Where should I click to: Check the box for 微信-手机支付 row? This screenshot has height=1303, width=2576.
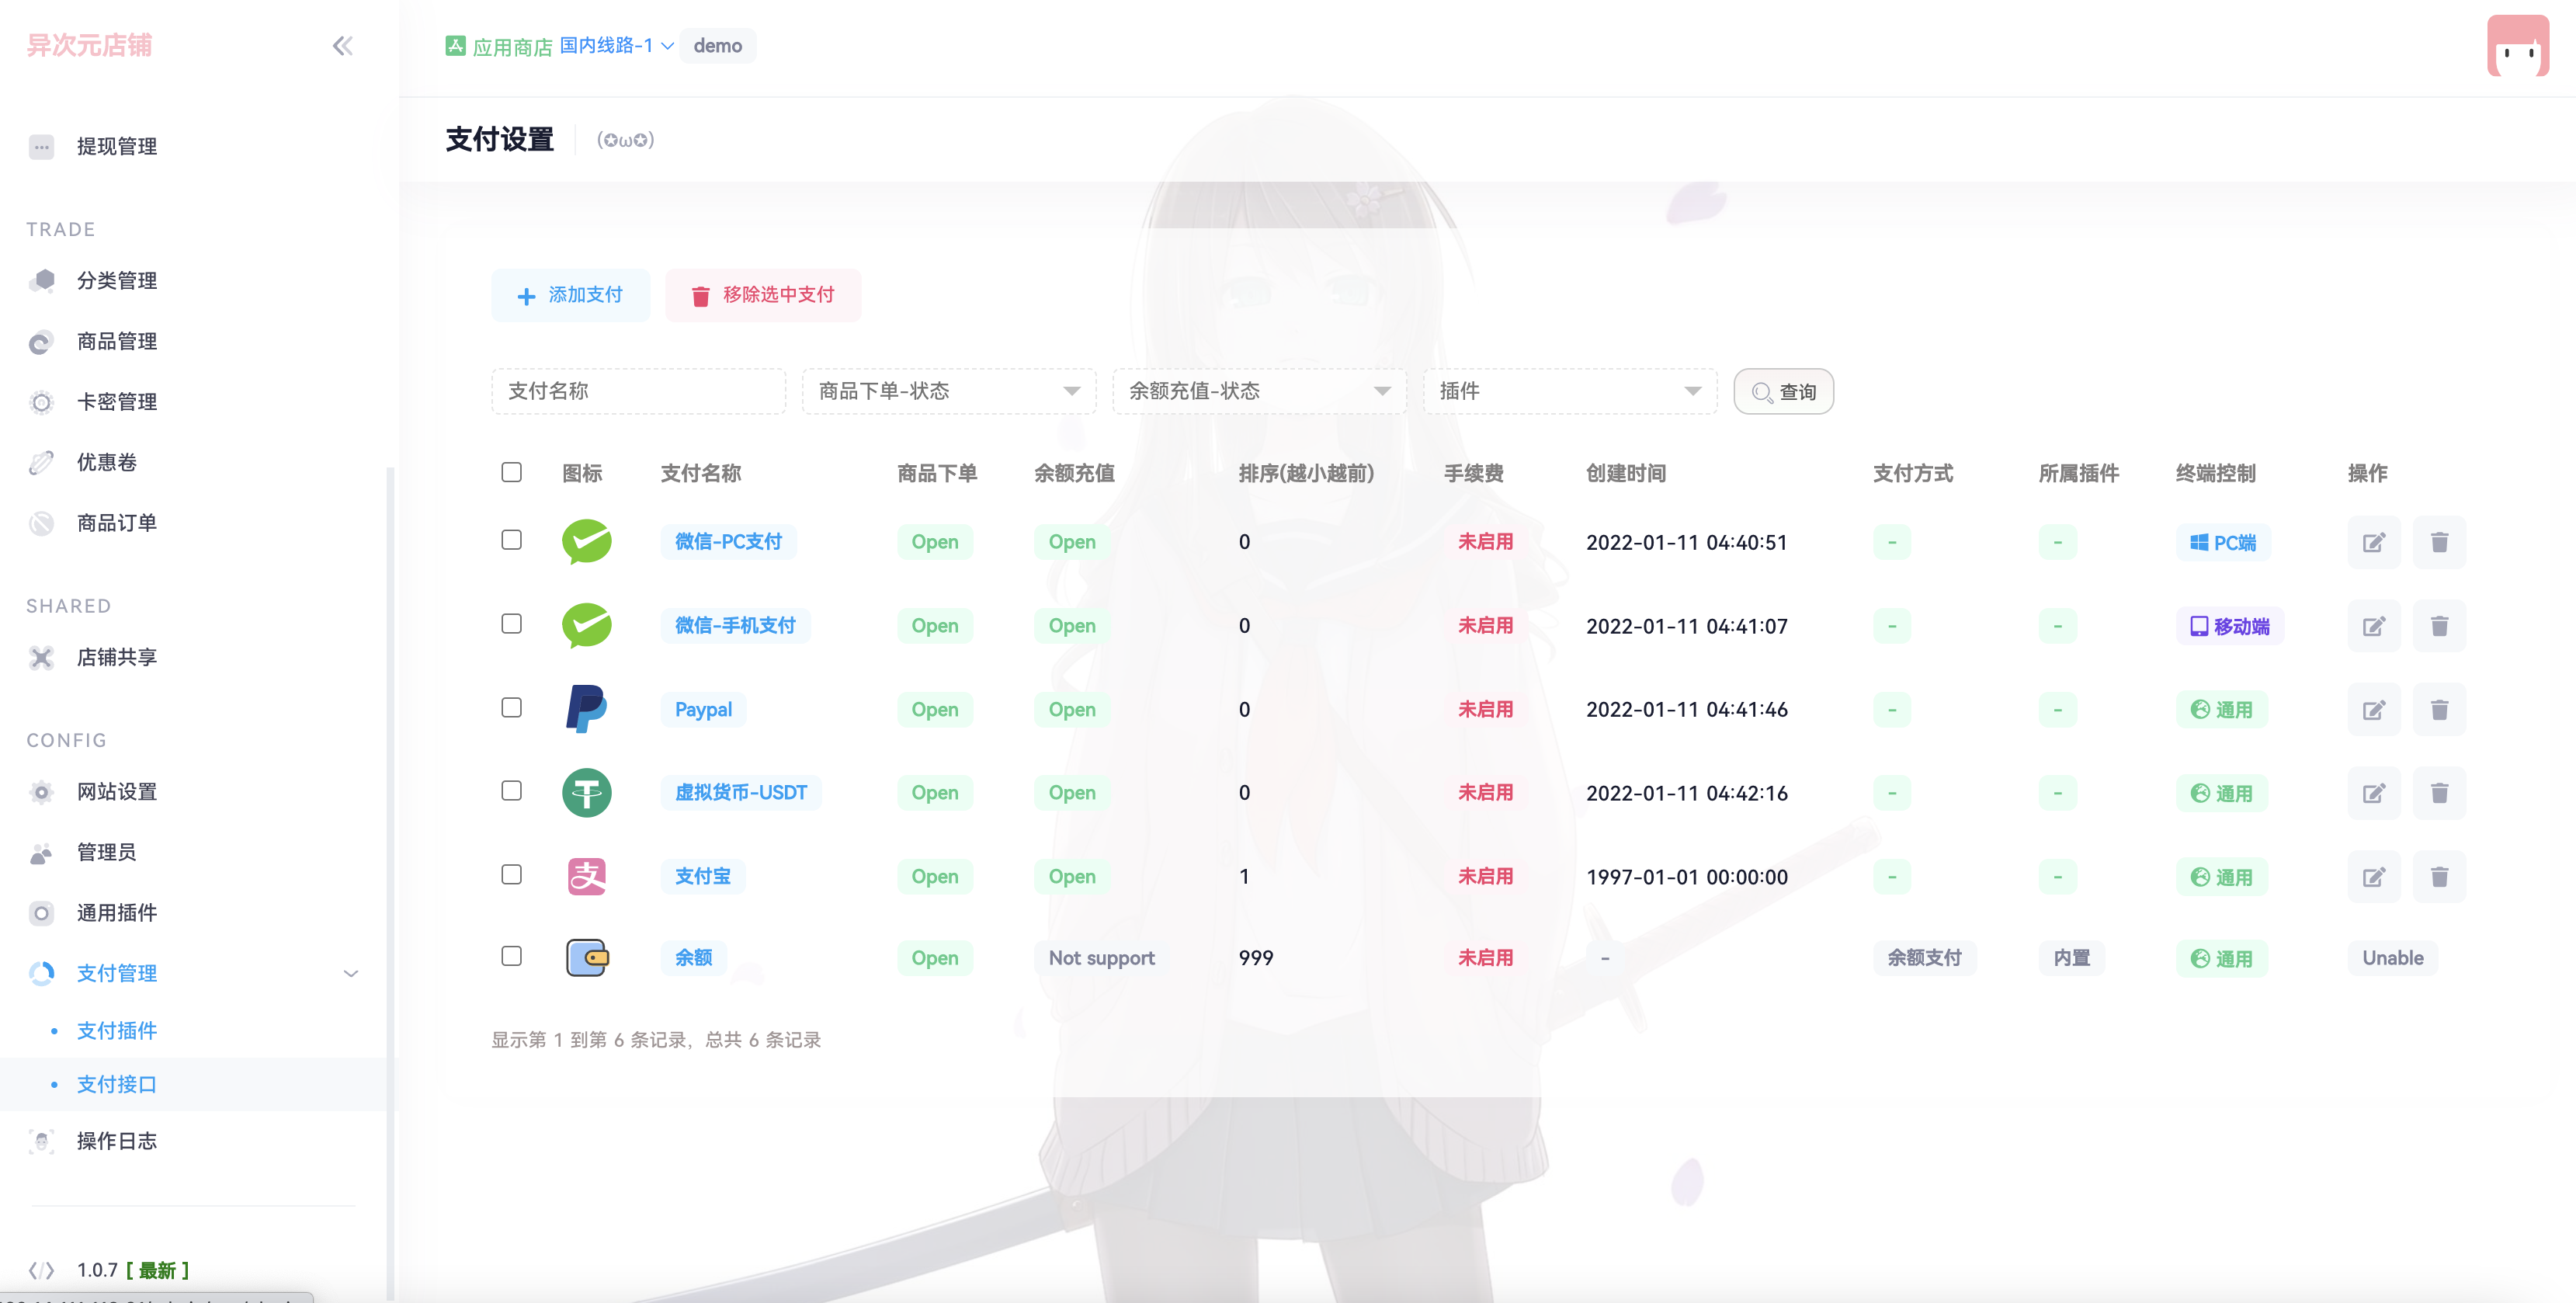tap(511, 624)
